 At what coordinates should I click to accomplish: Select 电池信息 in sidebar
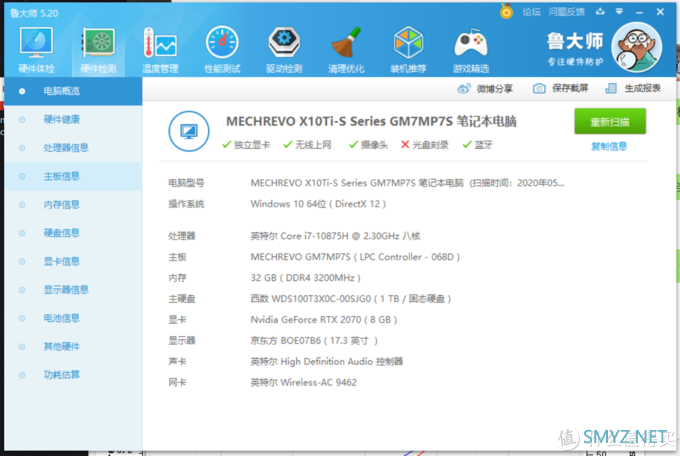(x=73, y=318)
